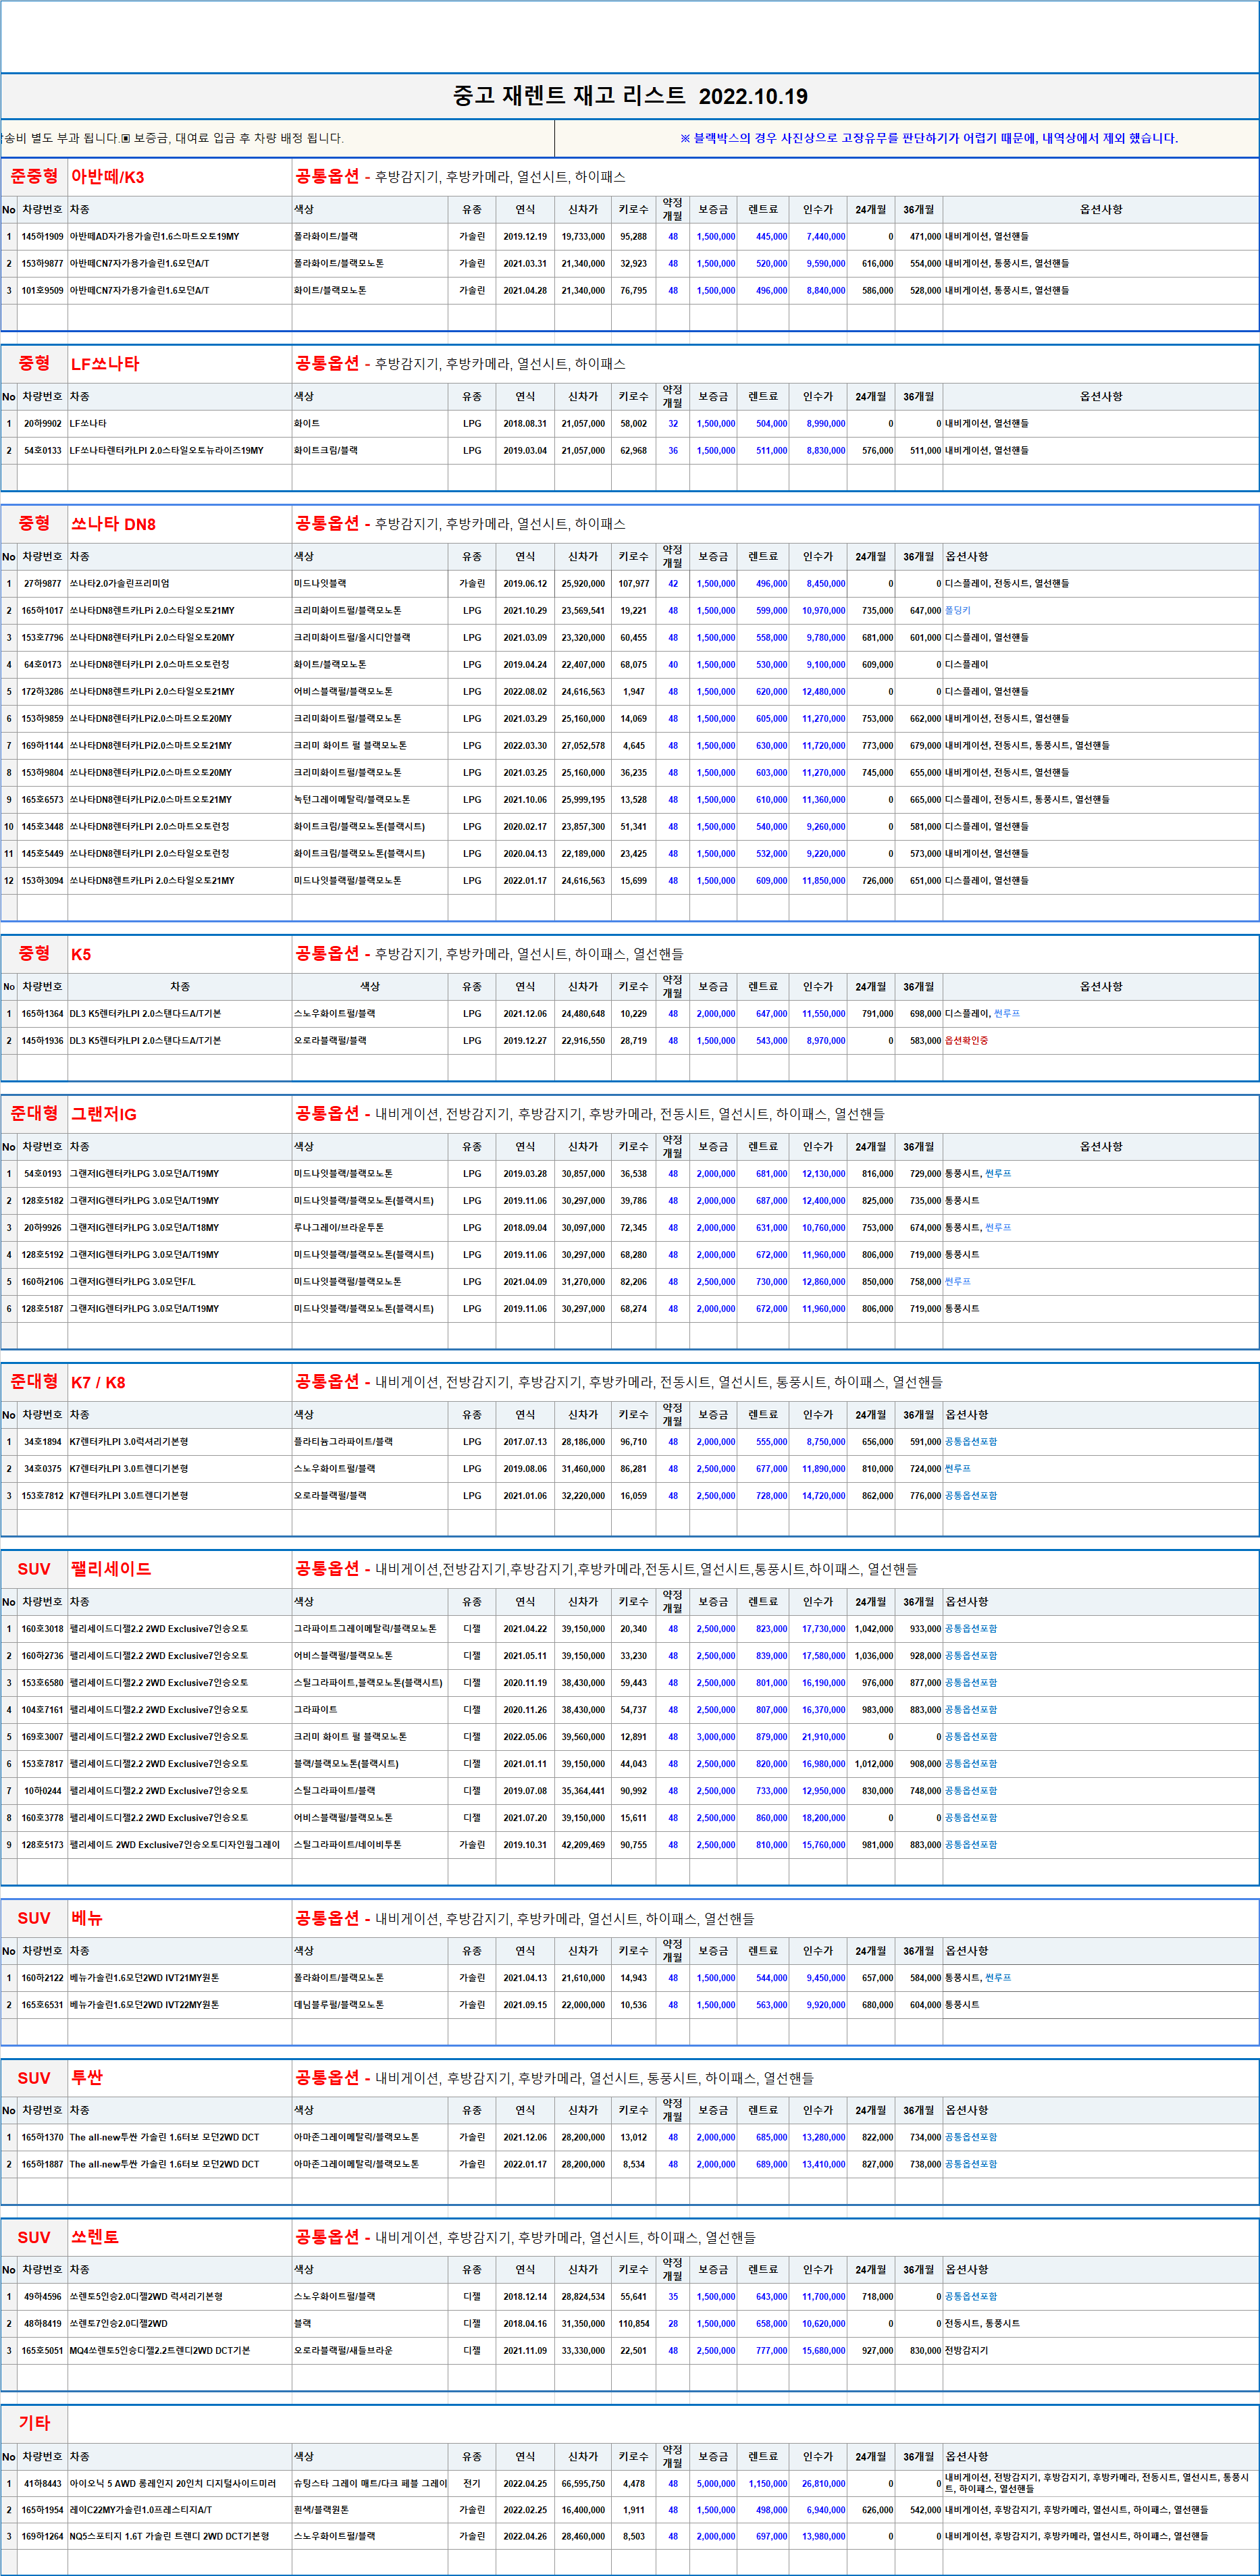Click plate number '34호1894'

tap(42, 1442)
